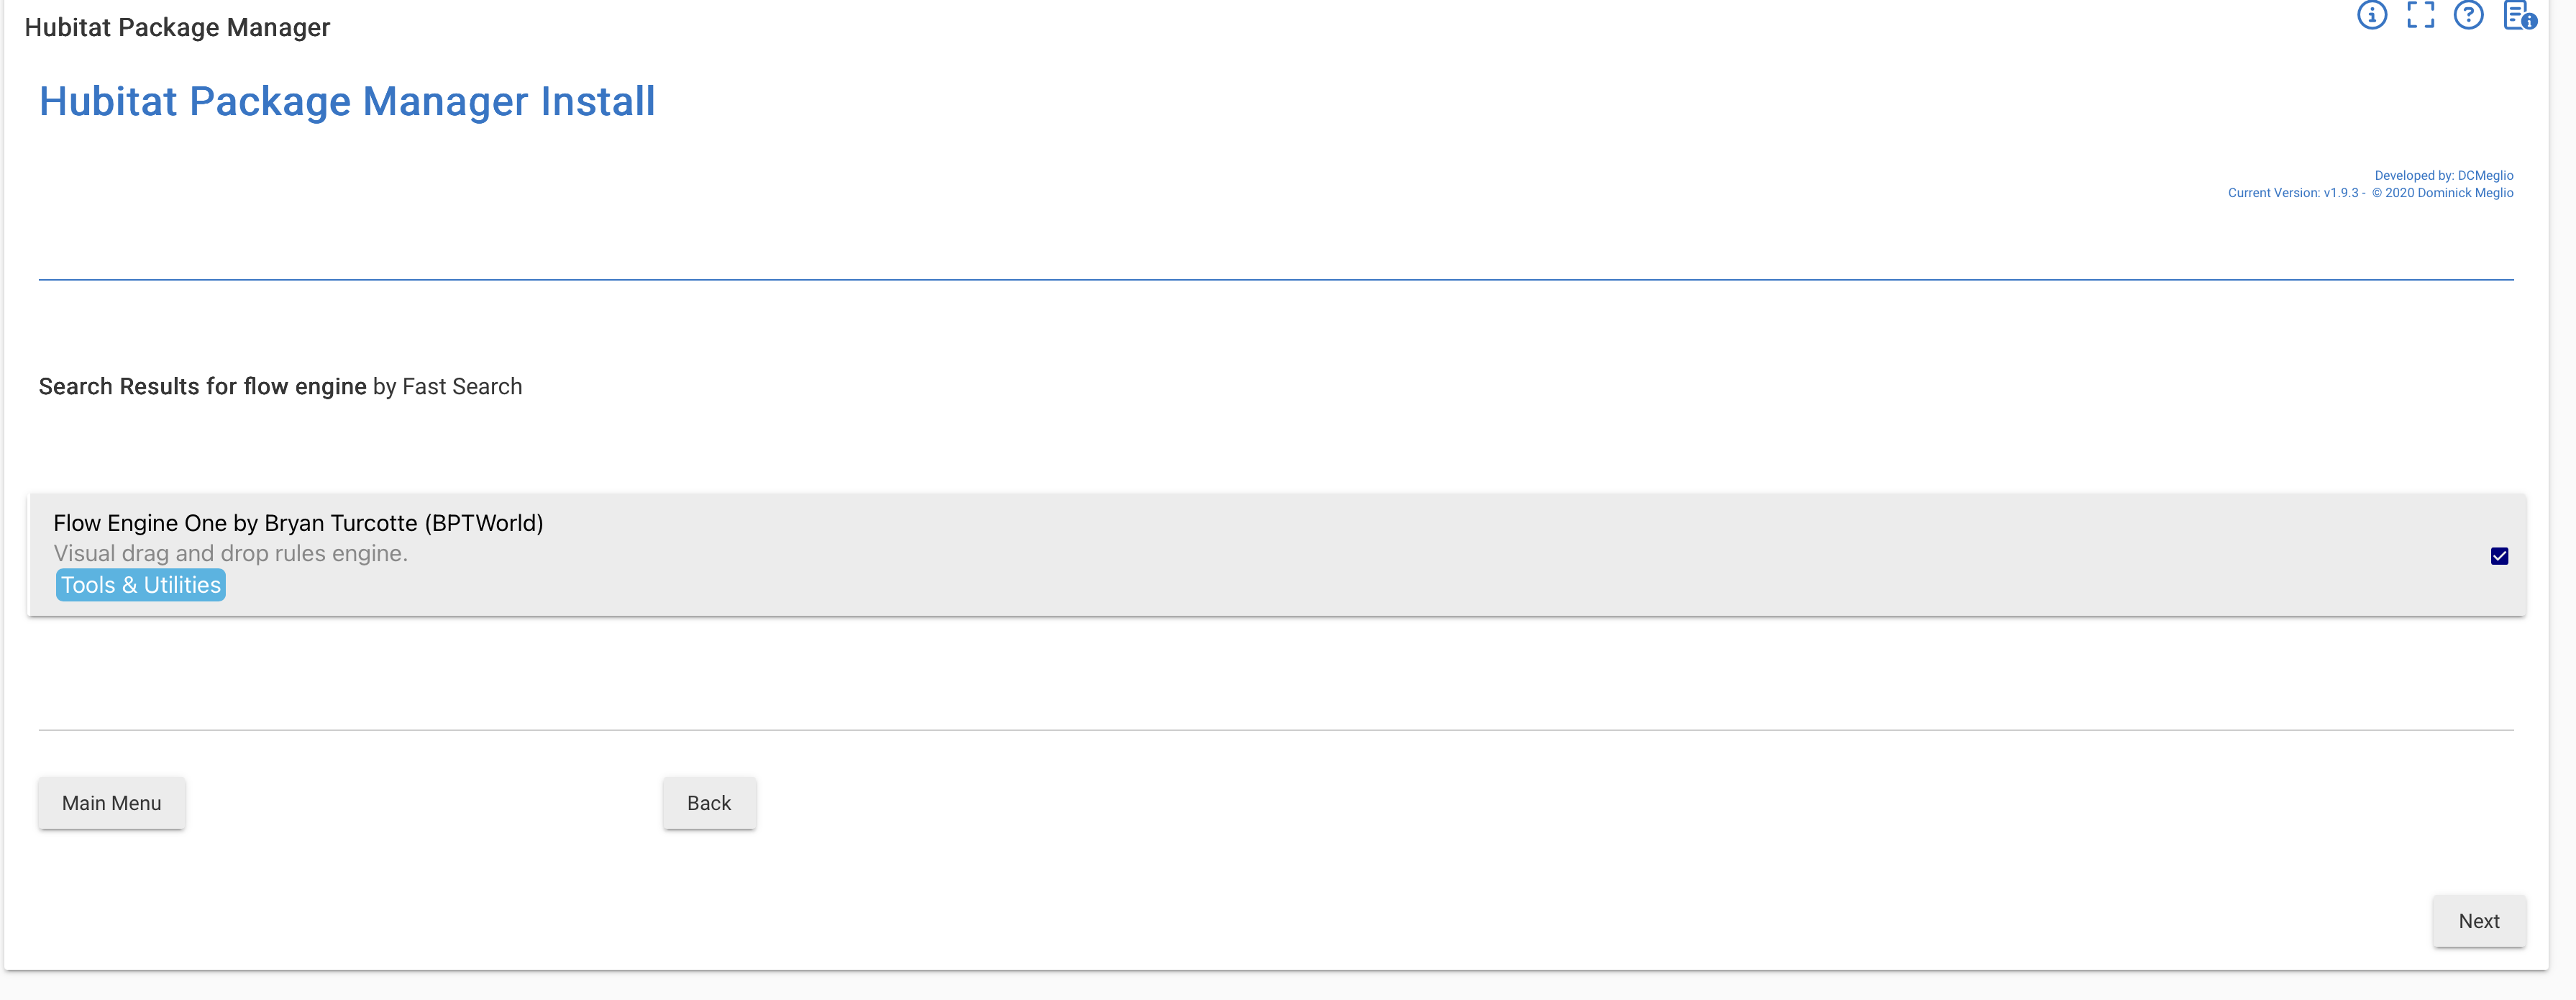Go back with the Back button
The height and width of the screenshot is (1000, 2576).
click(708, 803)
